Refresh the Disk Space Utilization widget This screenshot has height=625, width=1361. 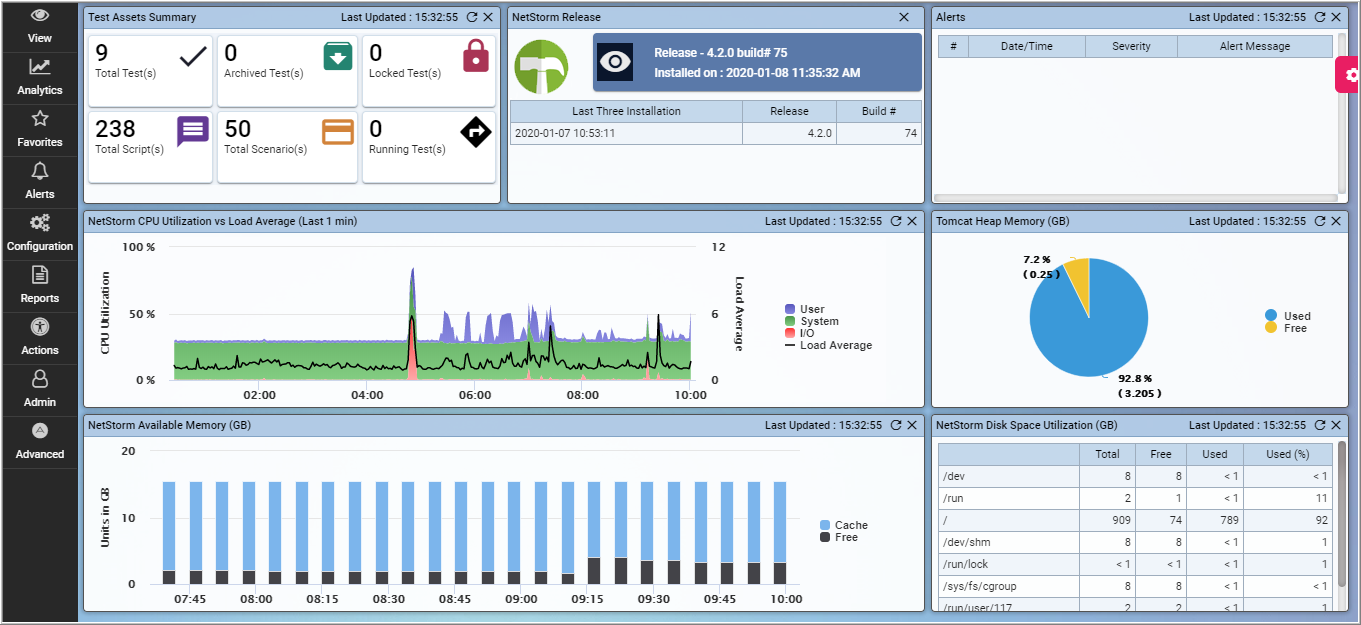(x=1320, y=425)
